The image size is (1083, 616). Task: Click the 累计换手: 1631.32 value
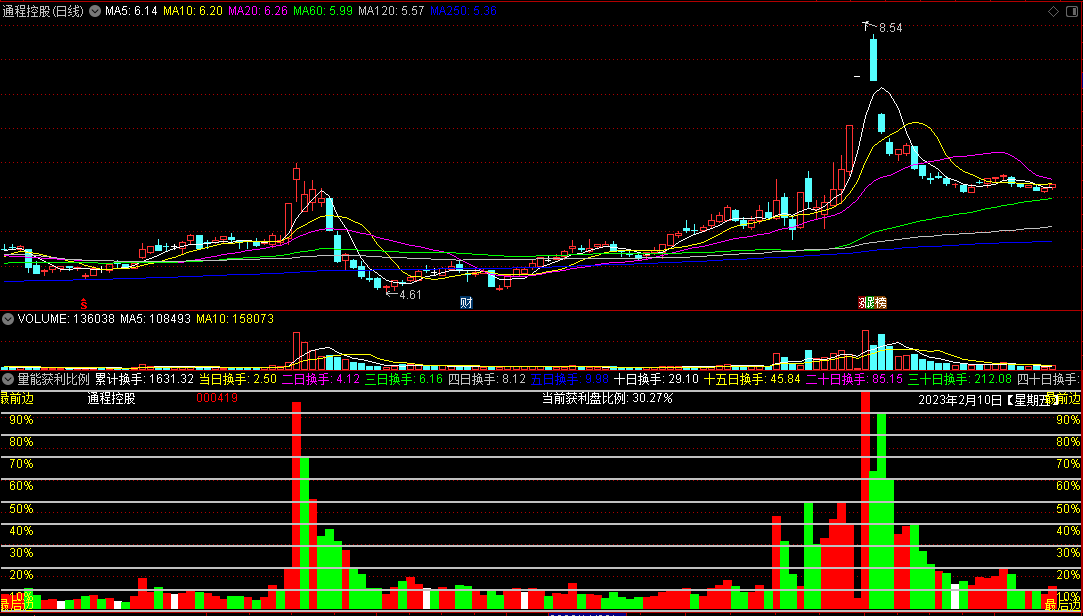[x=144, y=379]
